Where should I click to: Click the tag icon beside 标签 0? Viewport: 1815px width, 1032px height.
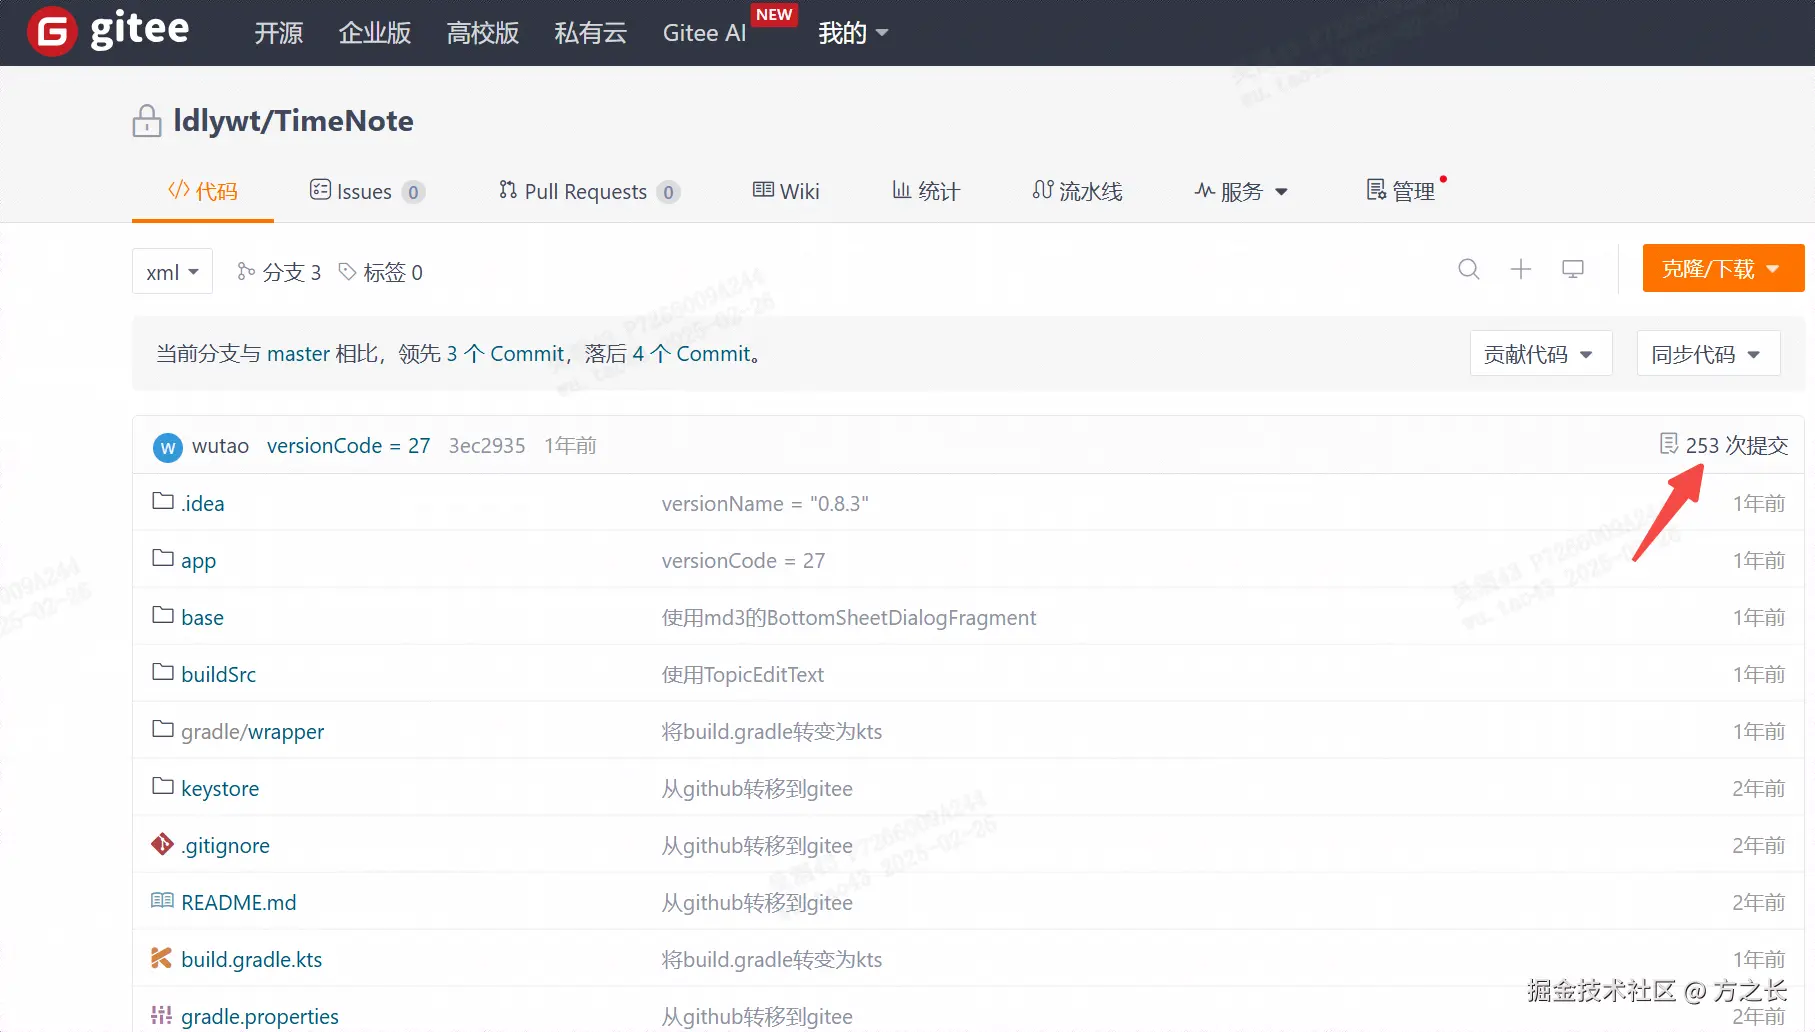tap(347, 271)
